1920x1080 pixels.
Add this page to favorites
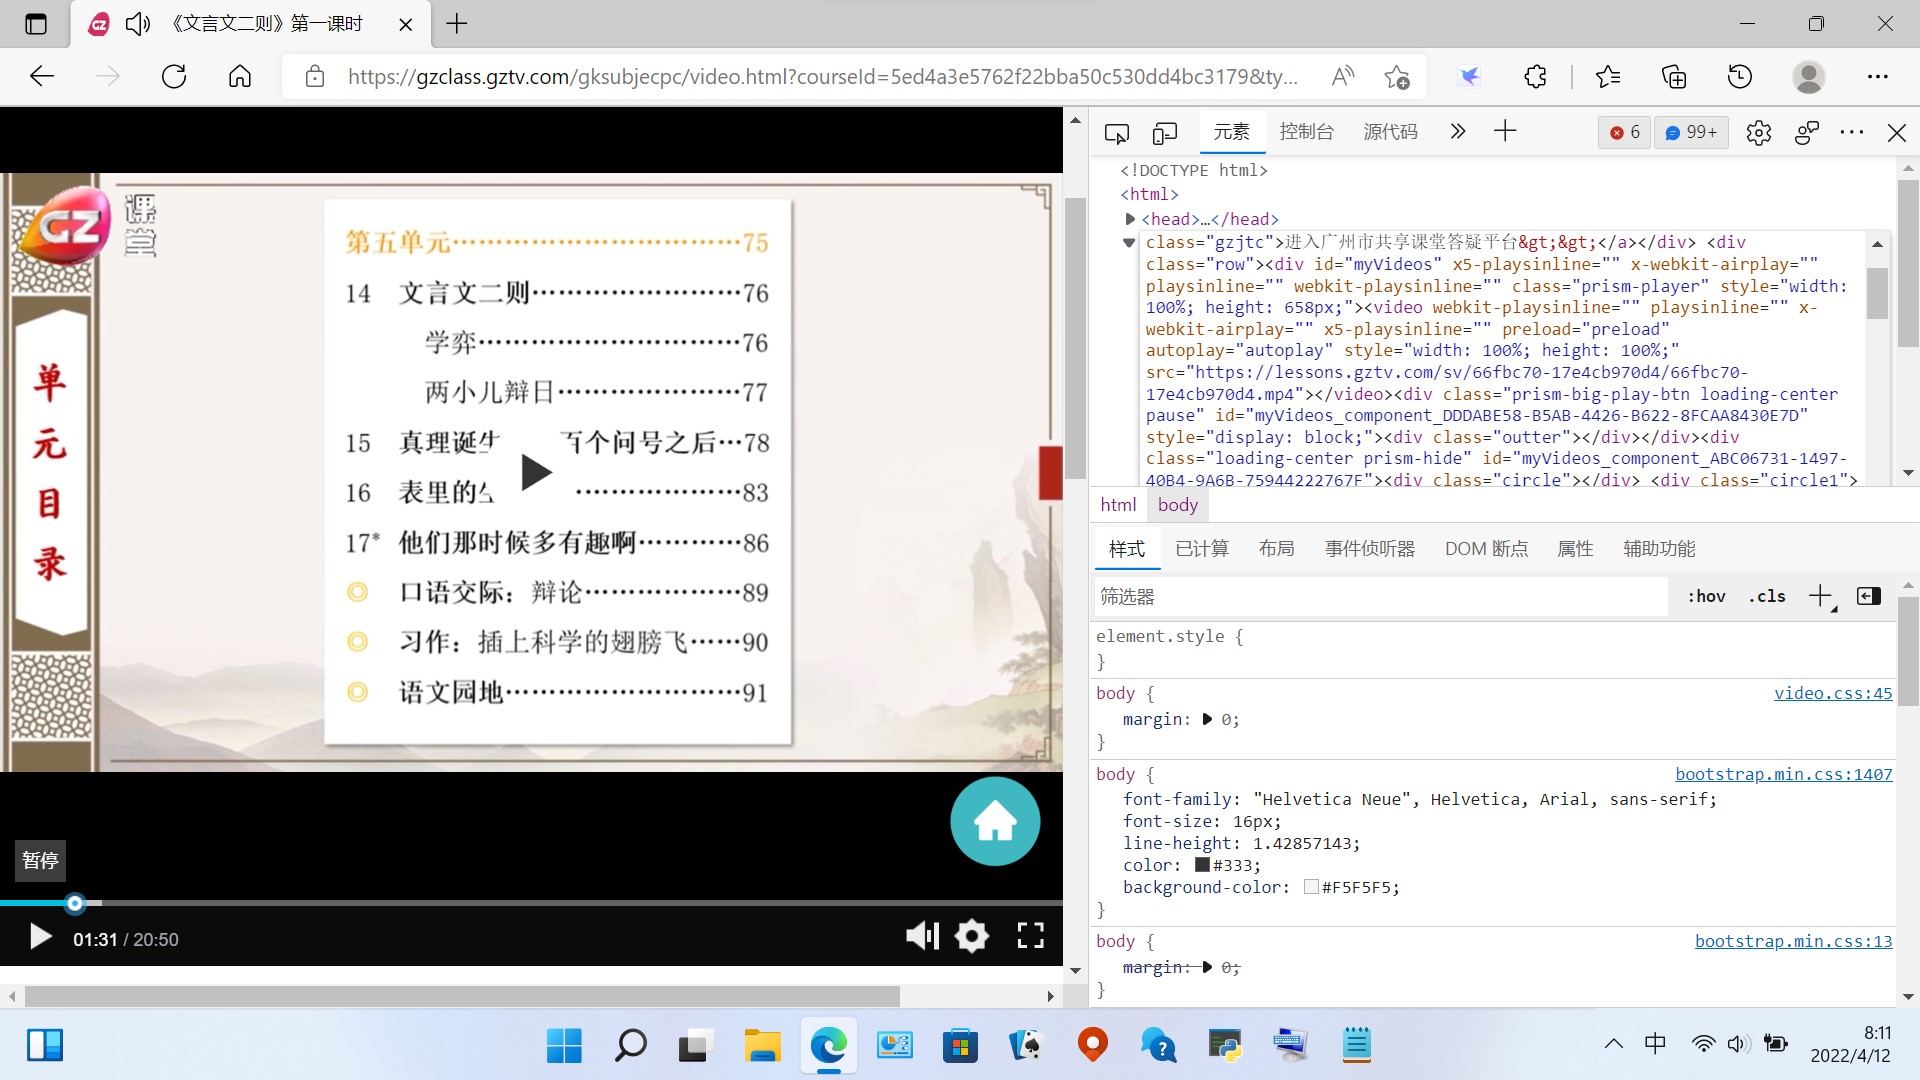coord(1397,76)
